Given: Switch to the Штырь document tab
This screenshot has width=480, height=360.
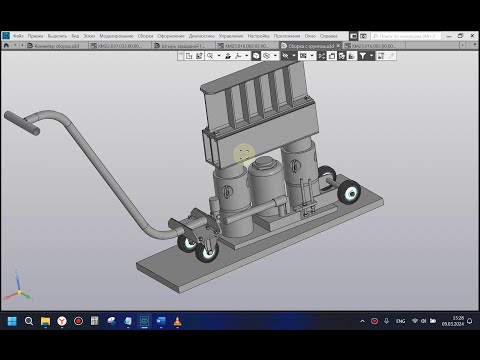Looking at the screenshot, I should pyautogui.click(x=183, y=46).
